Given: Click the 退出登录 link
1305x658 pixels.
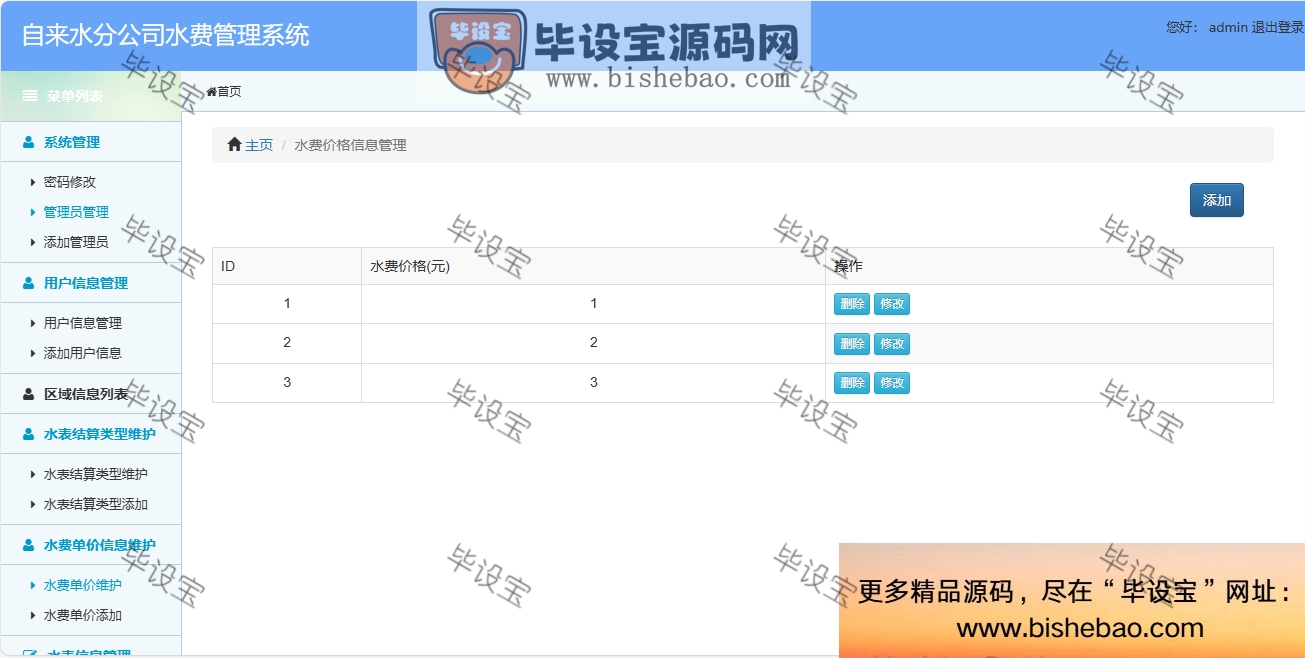Looking at the screenshot, I should click(1277, 28).
